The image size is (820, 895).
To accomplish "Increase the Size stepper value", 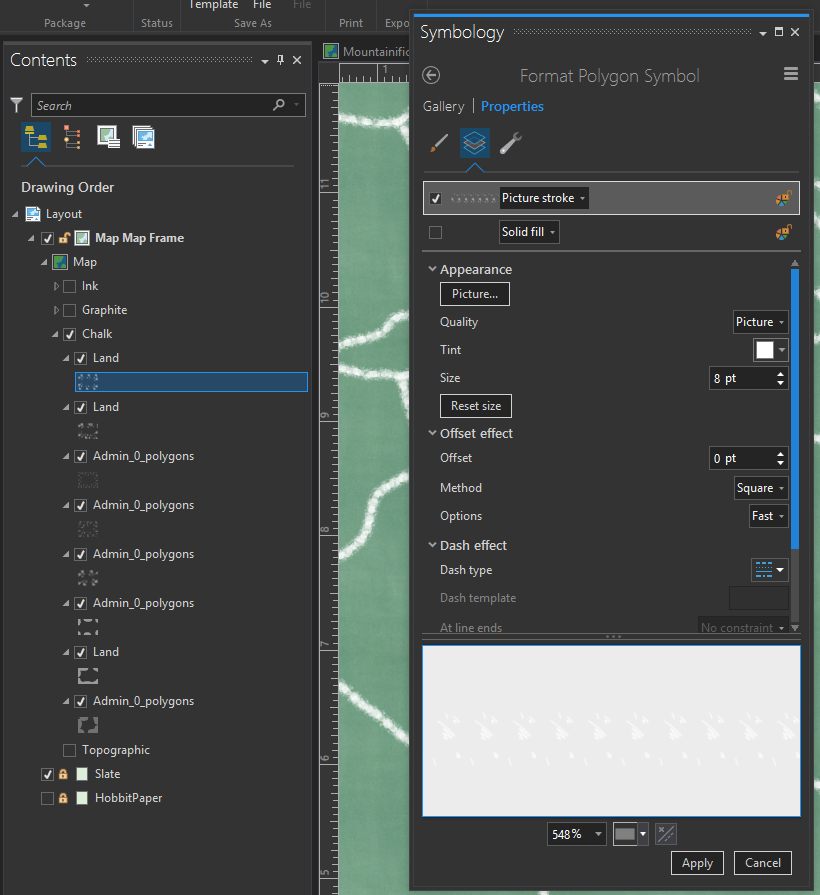I will [x=780, y=374].
